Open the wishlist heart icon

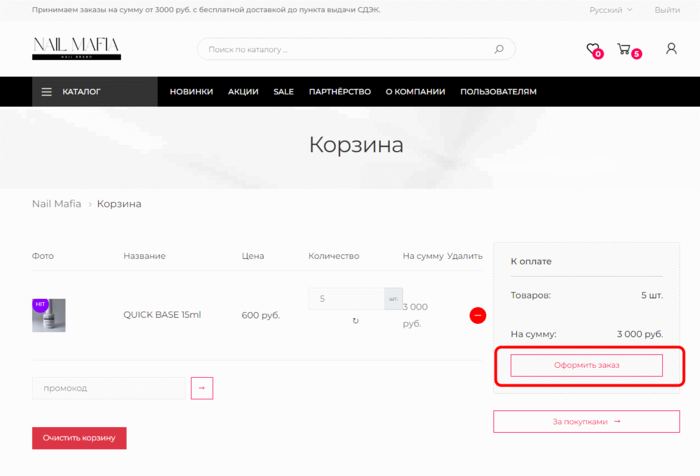(593, 49)
